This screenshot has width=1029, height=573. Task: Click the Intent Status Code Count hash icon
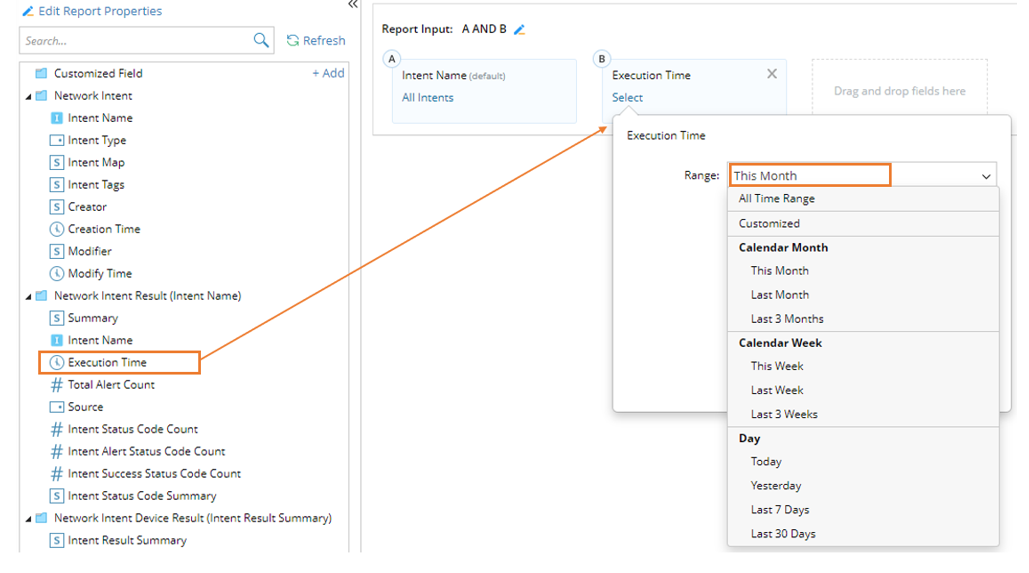pyautogui.click(x=57, y=429)
